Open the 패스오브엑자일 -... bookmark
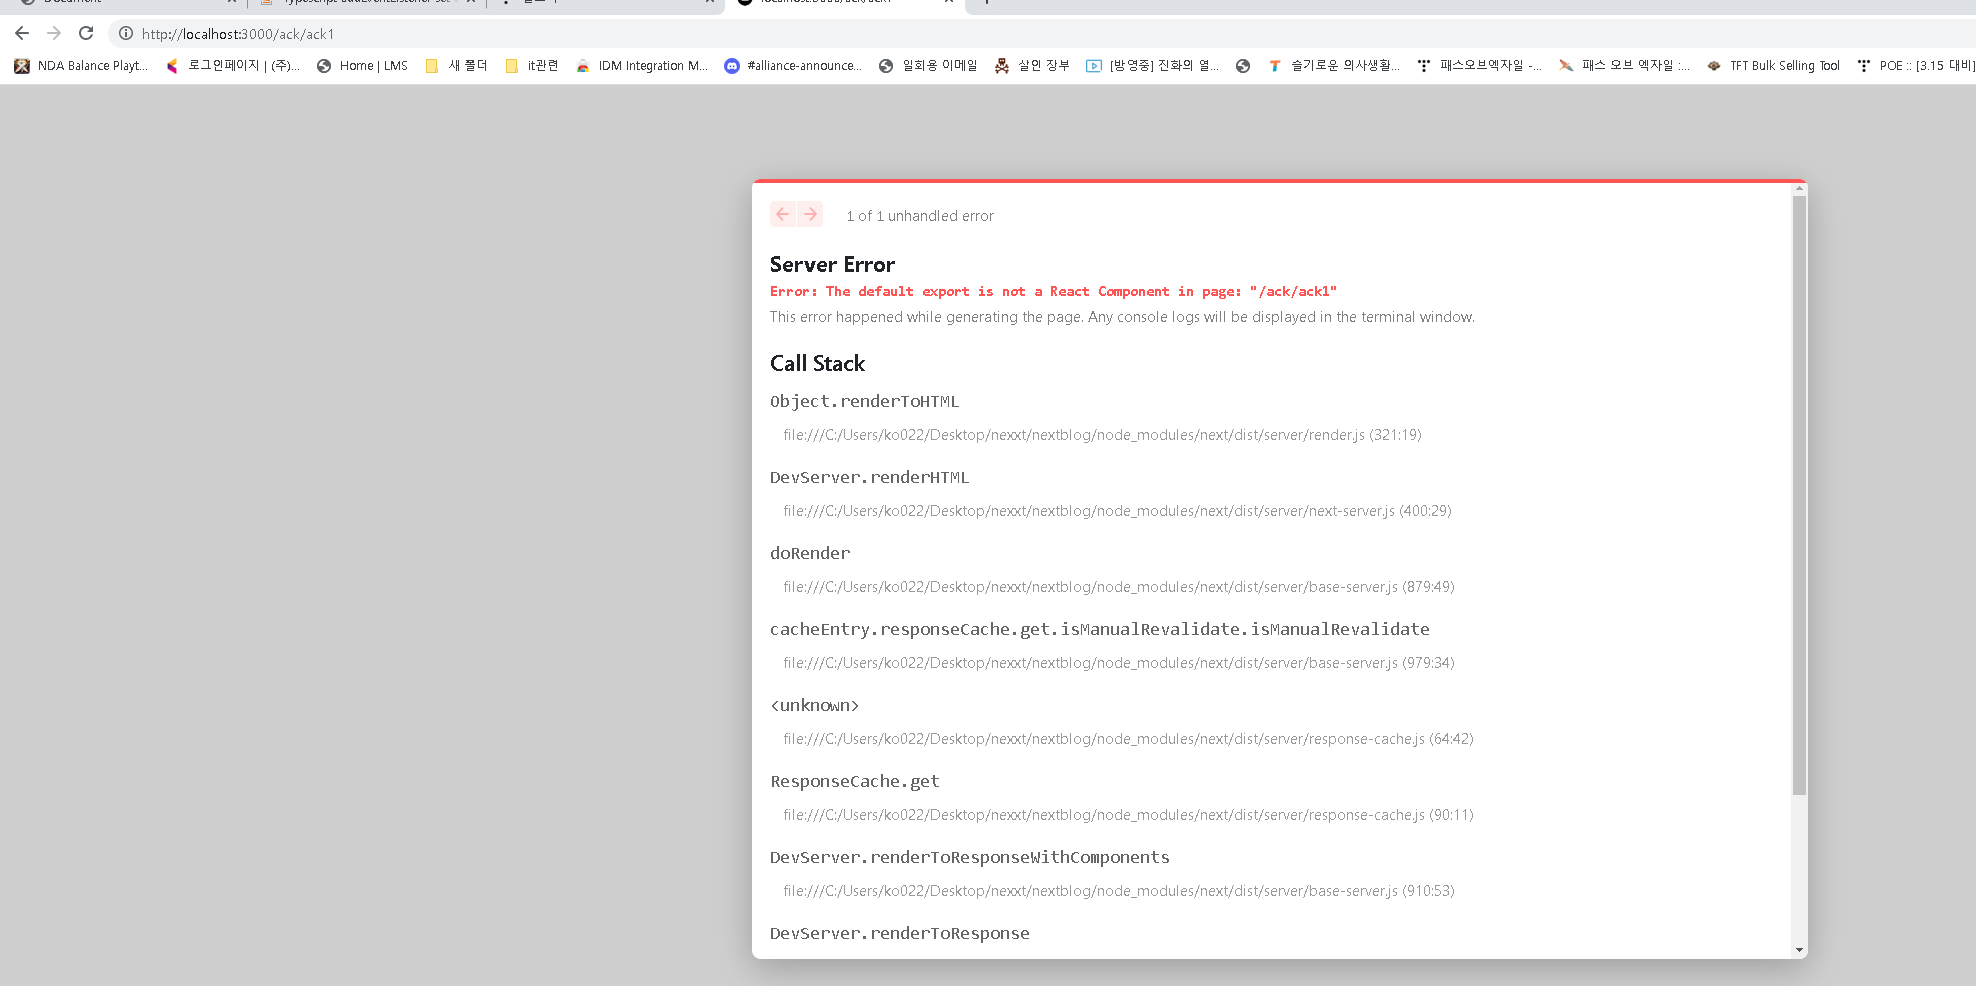Image resolution: width=1976 pixels, height=986 pixels. point(1480,66)
